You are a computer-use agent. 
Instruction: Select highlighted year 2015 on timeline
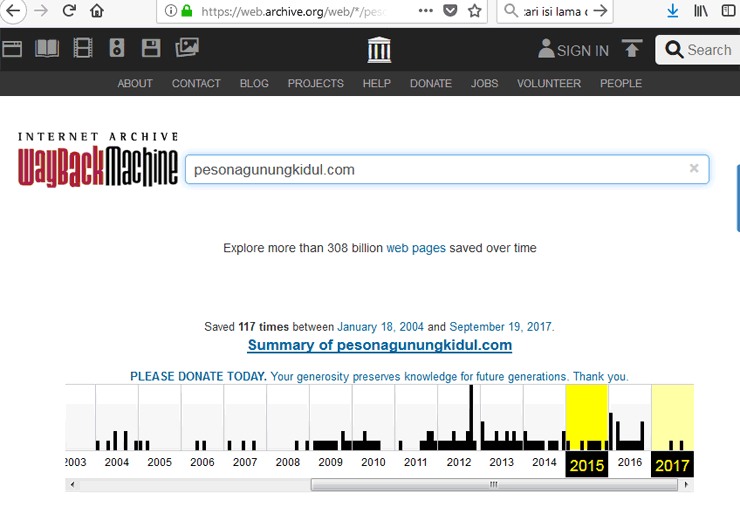[587, 465]
